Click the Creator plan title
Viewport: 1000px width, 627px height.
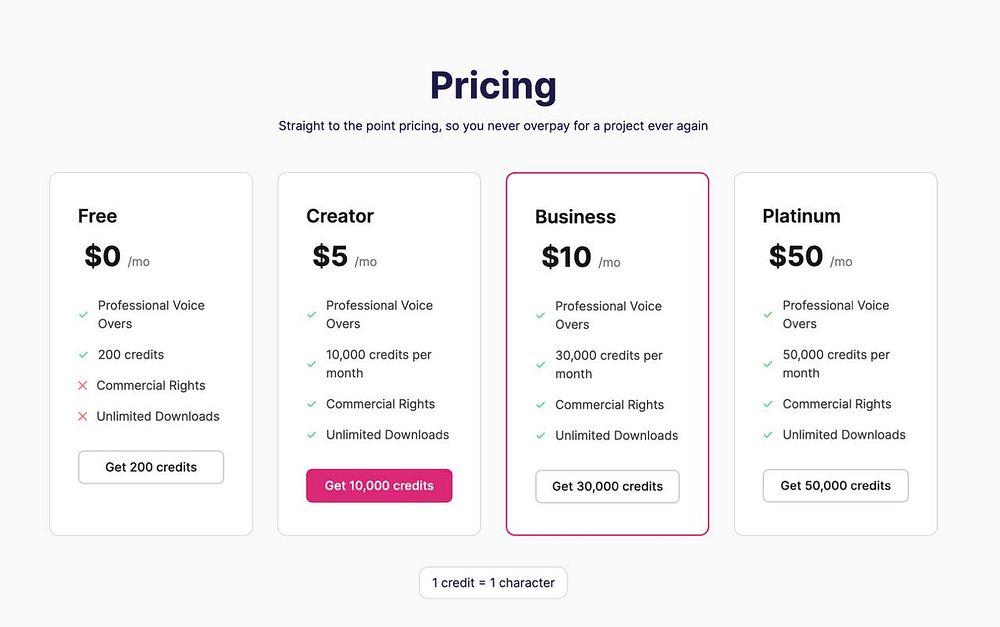pyautogui.click(x=340, y=216)
